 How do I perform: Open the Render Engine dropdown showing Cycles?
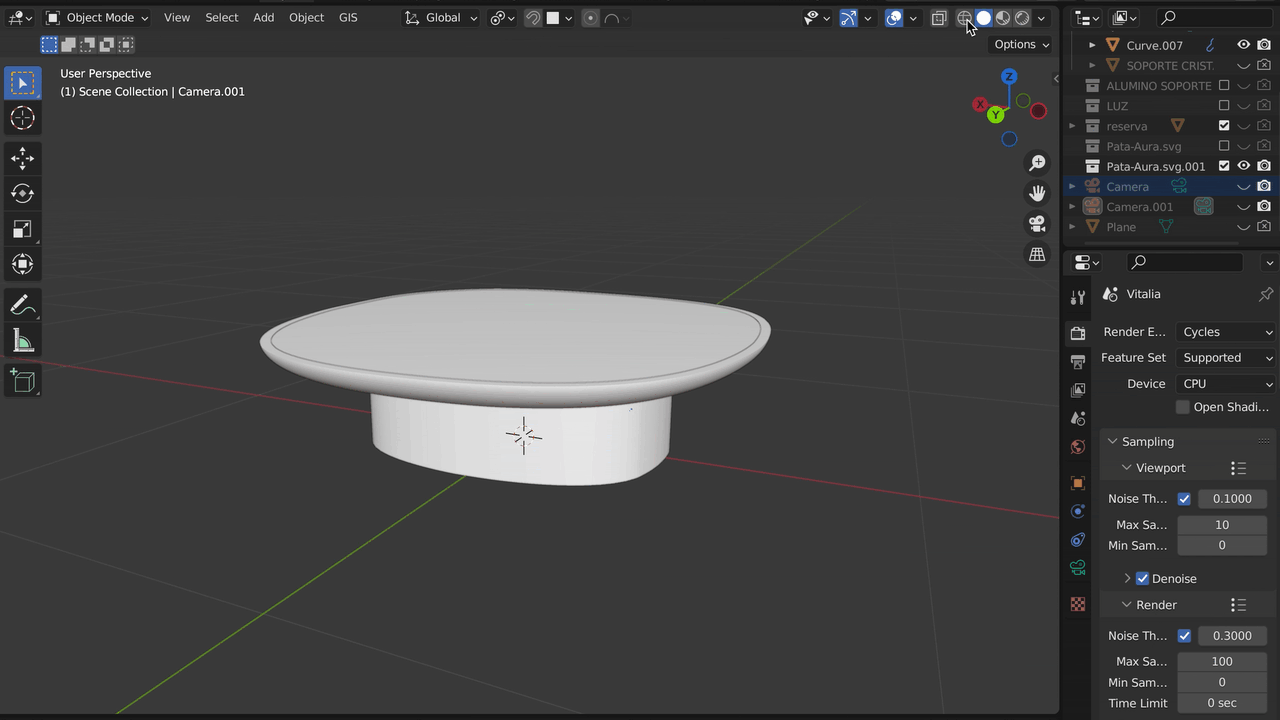(1226, 332)
